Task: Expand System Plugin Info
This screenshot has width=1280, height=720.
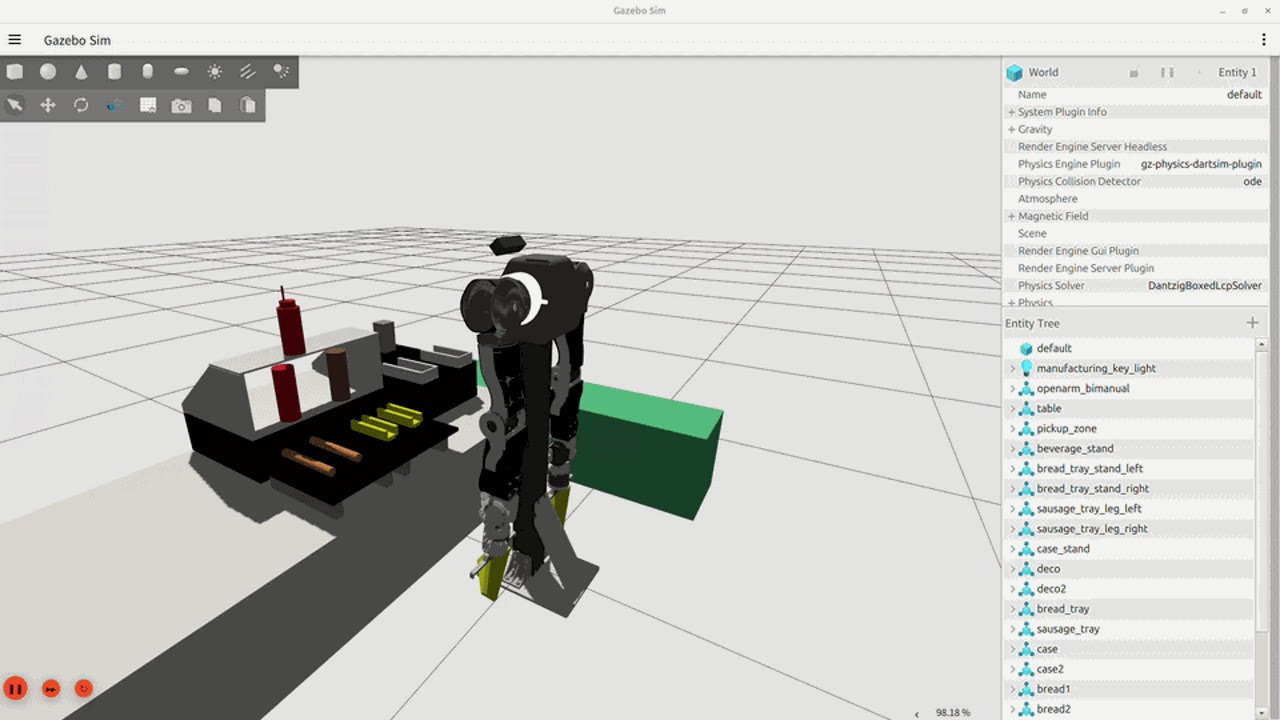Action: pyautogui.click(x=1011, y=112)
